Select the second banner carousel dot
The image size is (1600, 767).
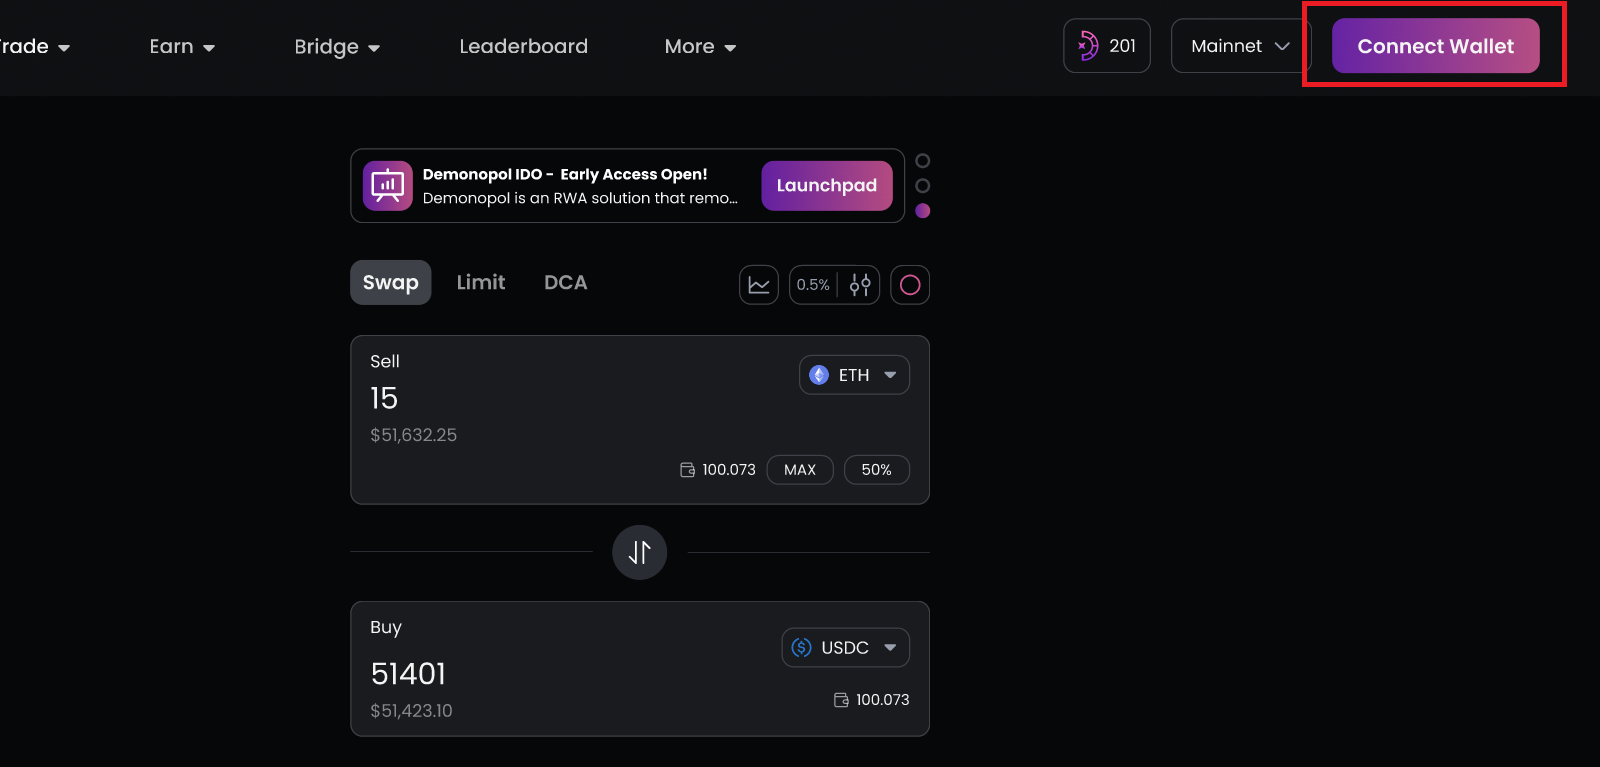[x=923, y=186]
